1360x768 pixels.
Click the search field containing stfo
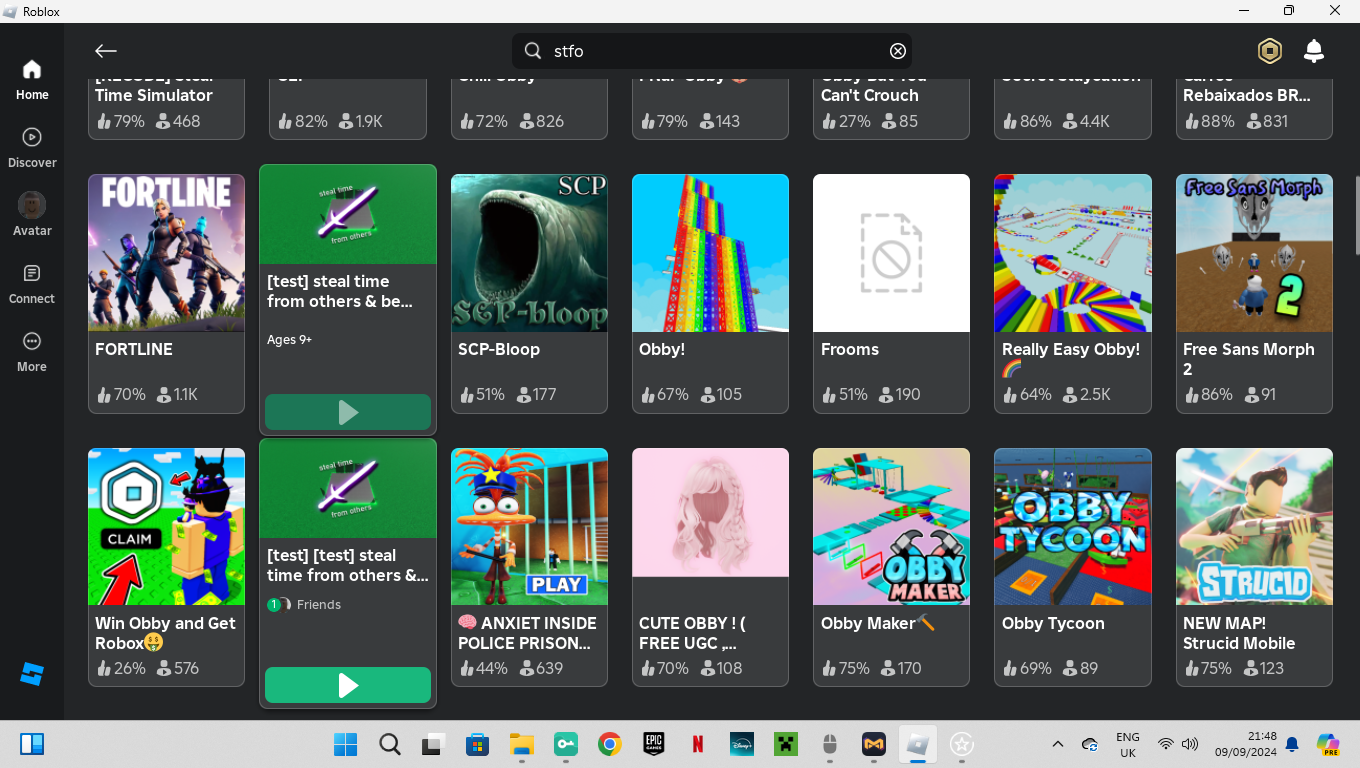(x=712, y=51)
